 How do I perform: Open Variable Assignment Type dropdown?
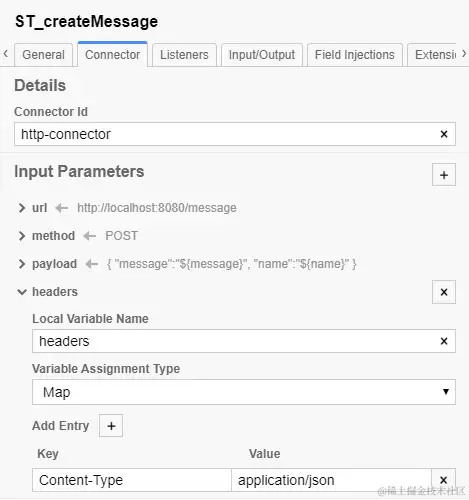[x=244, y=392]
